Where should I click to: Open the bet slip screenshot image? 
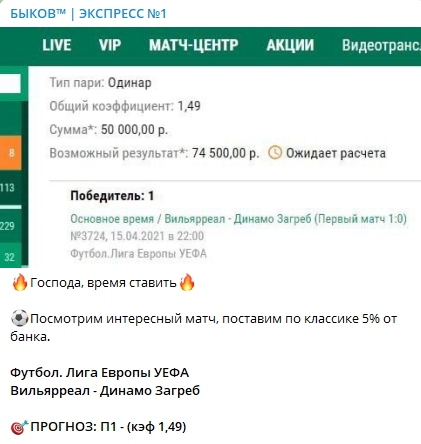pos(210,147)
